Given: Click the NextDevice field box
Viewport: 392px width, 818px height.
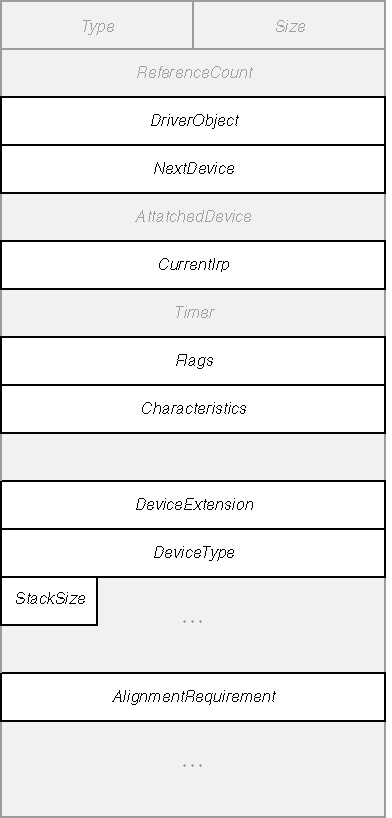Looking at the screenshot, I should point(193,169).
